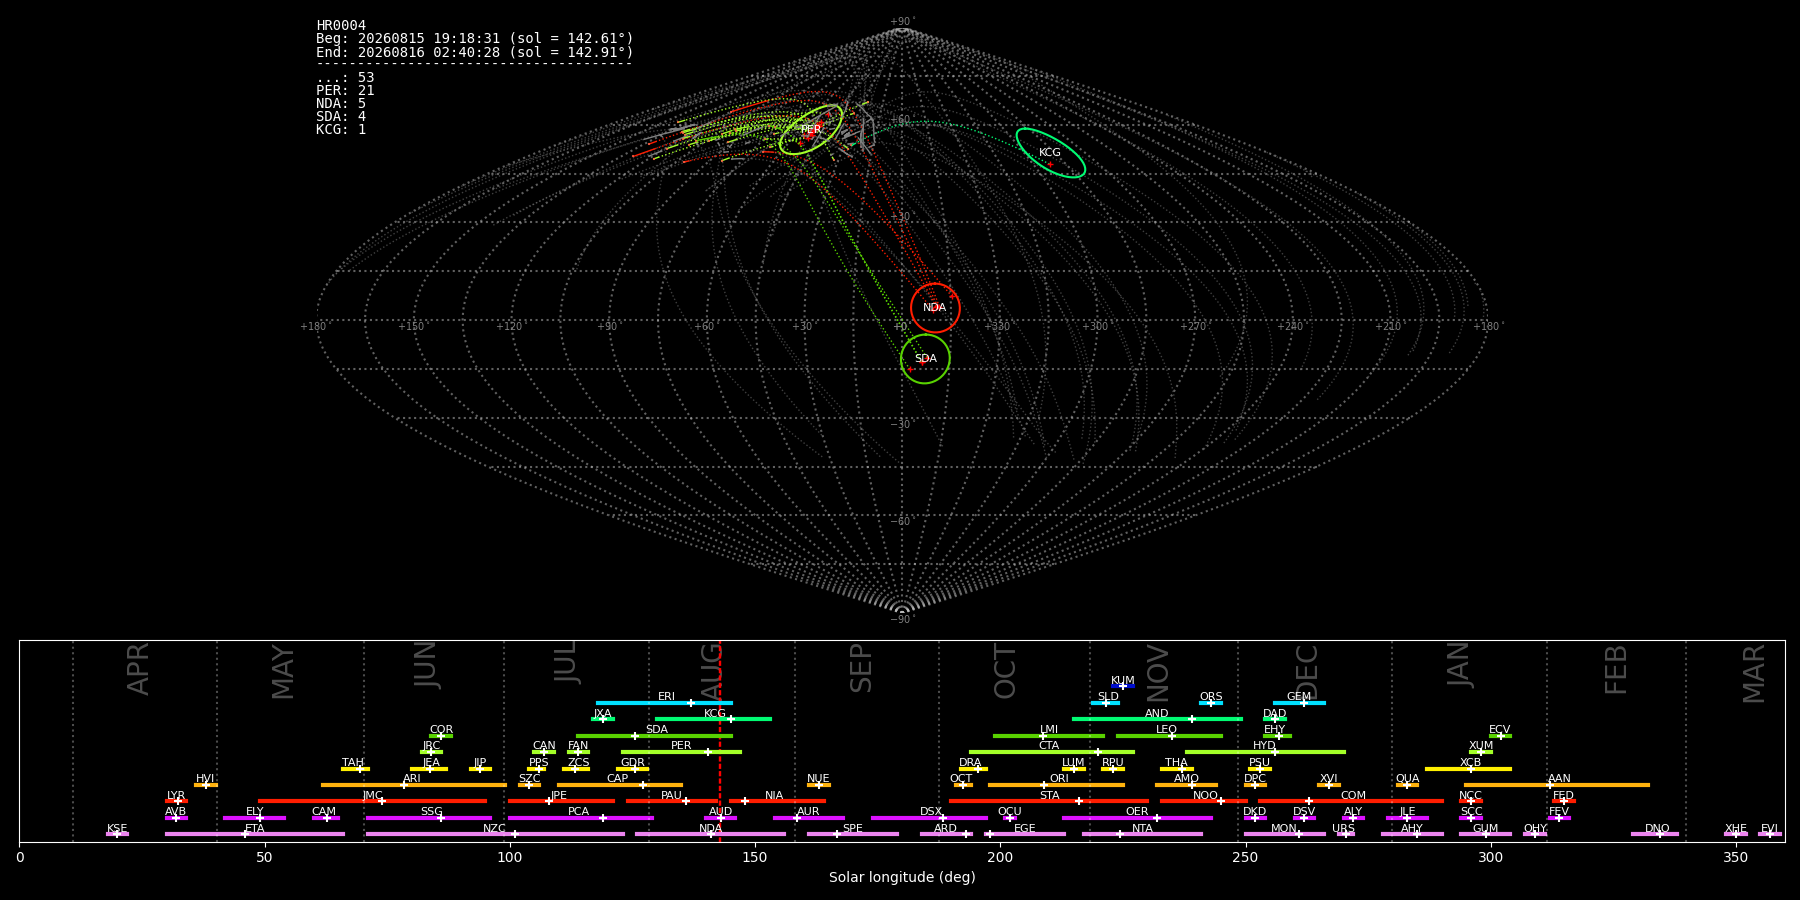Image resolution: width=1800 pixels, height=900 pixels.
Task: Select the LEO shower timeline bar
Action: click(1169, 736)
